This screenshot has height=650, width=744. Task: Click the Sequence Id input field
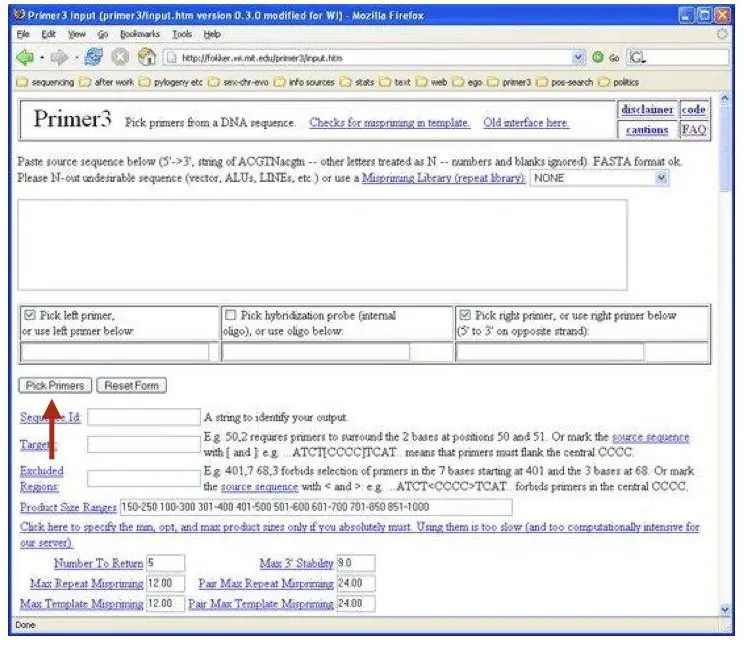144,417
